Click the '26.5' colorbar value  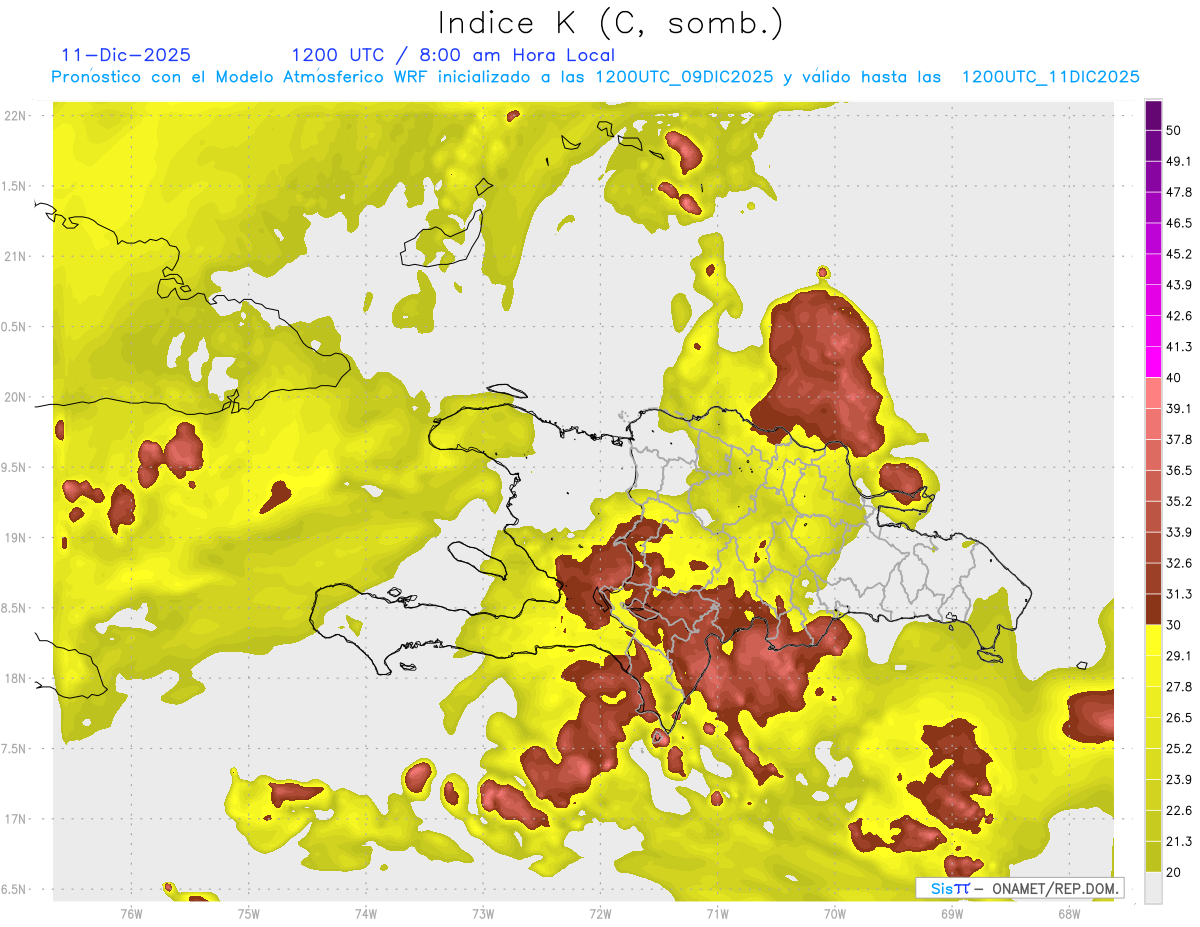pos(1179,718)
